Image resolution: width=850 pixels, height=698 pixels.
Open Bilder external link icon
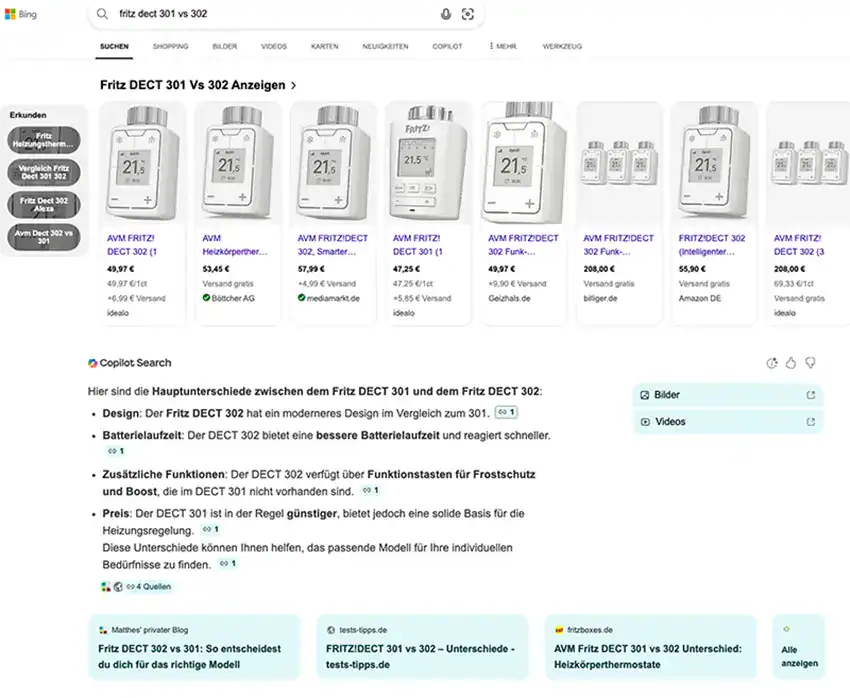[x=811, y=395]
